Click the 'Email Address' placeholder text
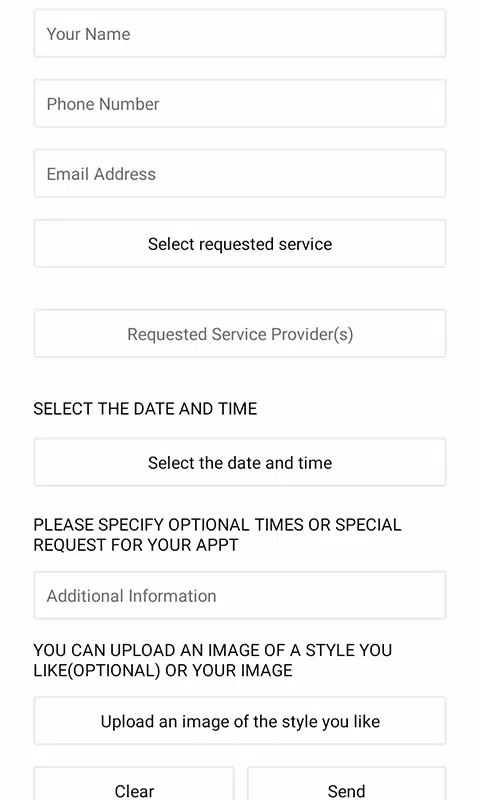Image resolution: width=480 pixels, height=800 pixels. tap(101, 174)
